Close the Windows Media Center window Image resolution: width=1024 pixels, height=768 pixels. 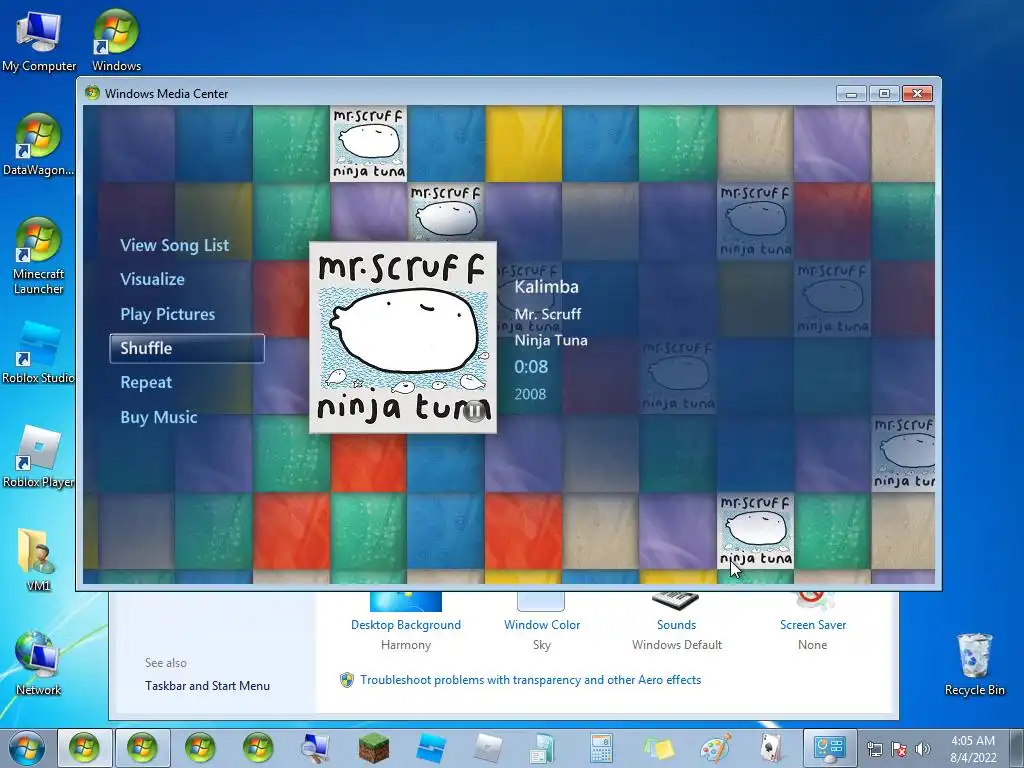[917, 94]
